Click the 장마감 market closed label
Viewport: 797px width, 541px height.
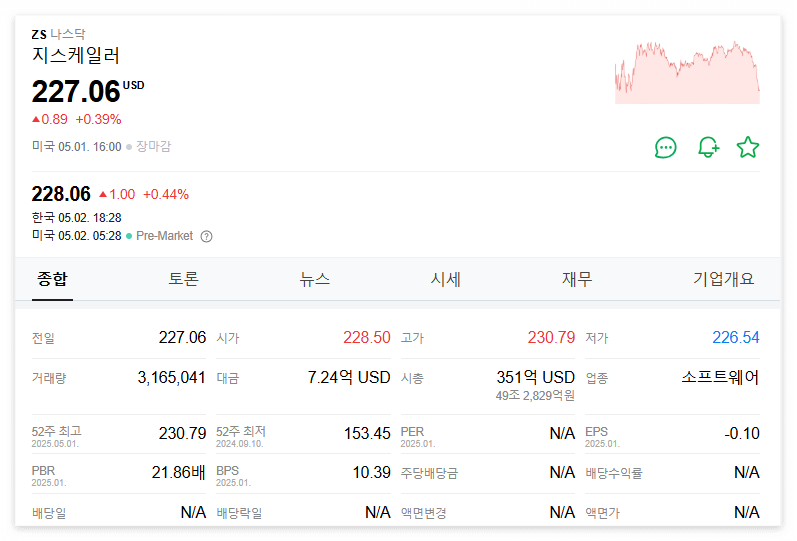[154, 147]
